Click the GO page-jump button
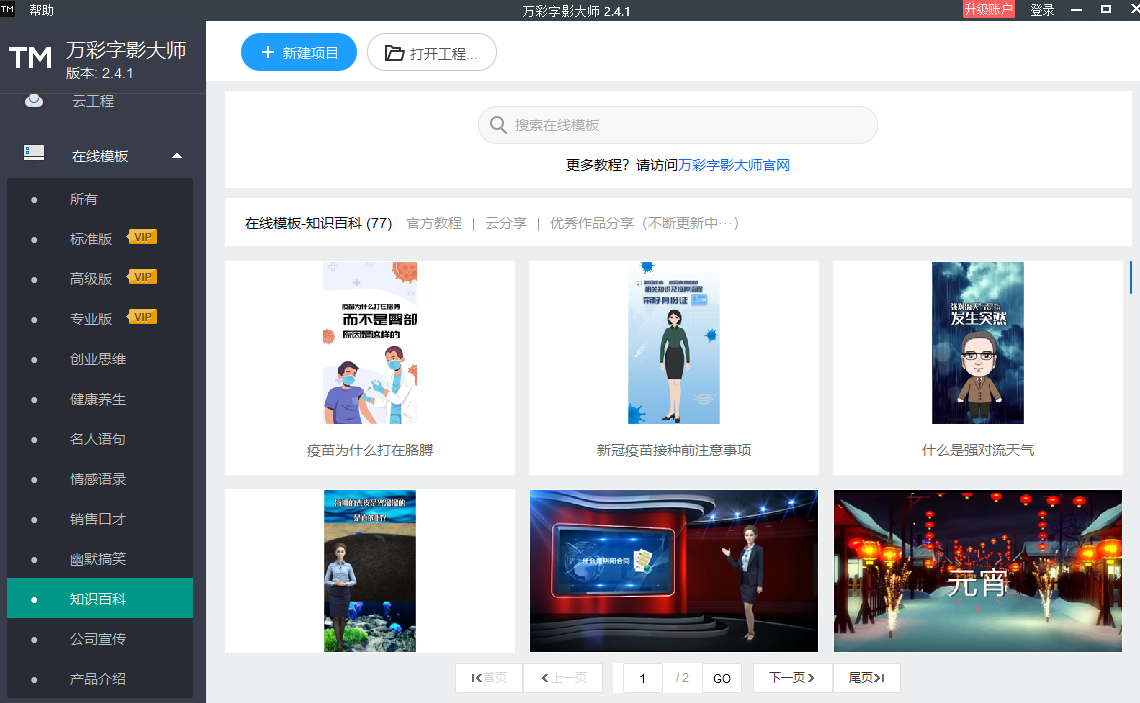This screenshot has width=1140, height=703. [x=721, y=678]
